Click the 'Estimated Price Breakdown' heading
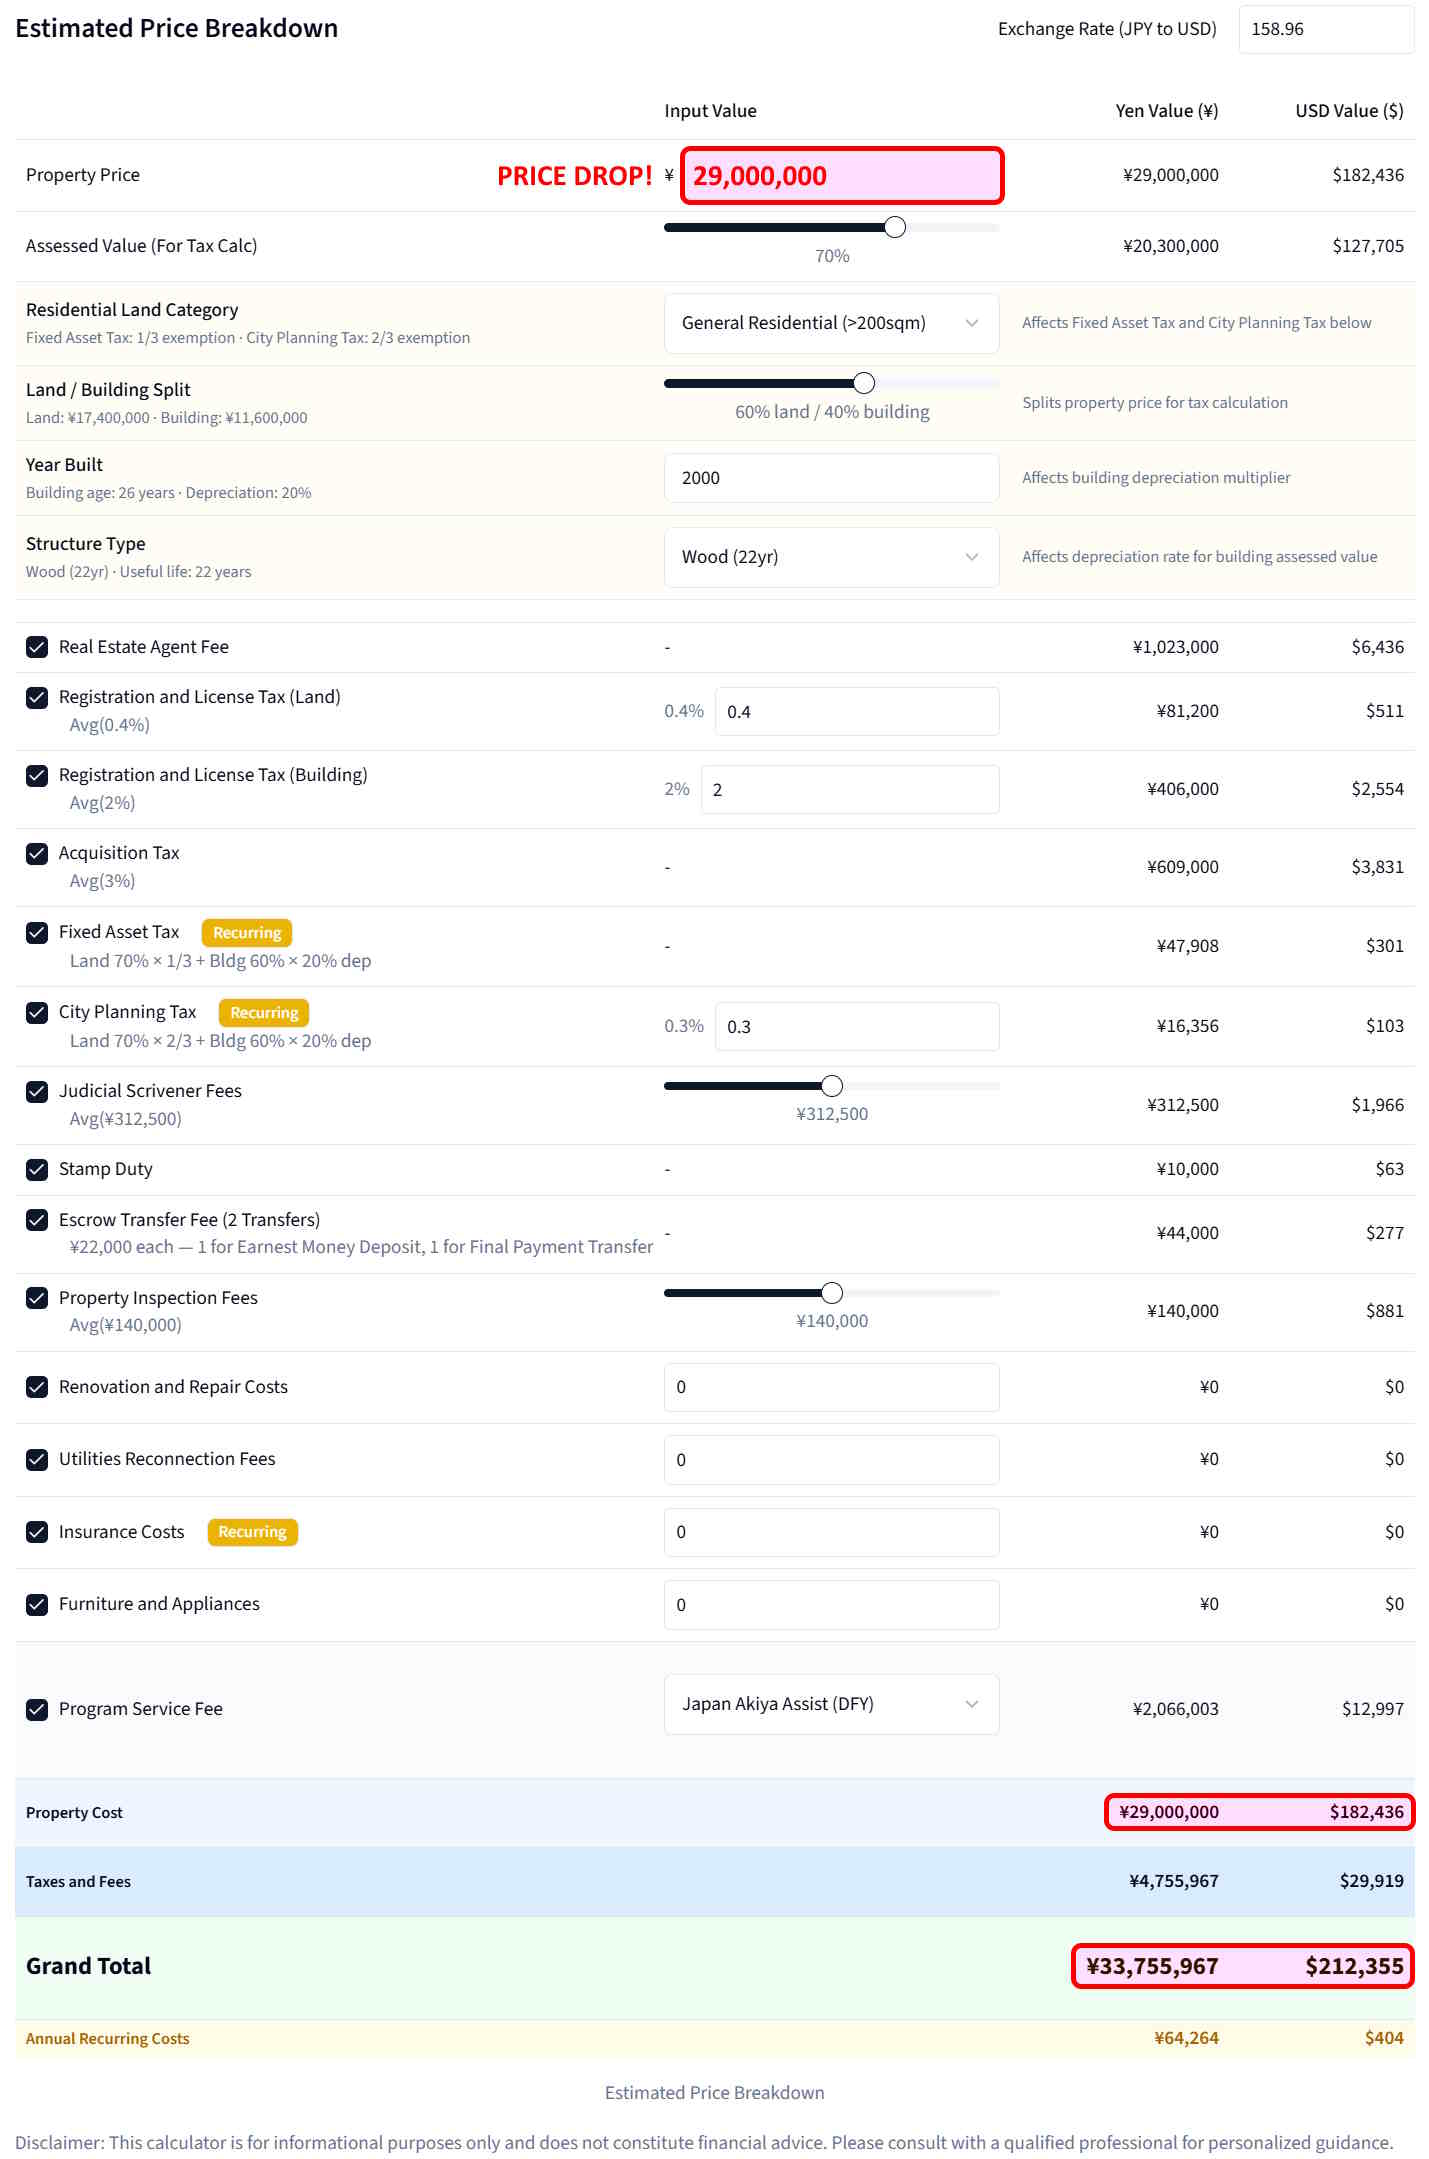Viewport: 1429px width, 2159px height. pos(176,28)
